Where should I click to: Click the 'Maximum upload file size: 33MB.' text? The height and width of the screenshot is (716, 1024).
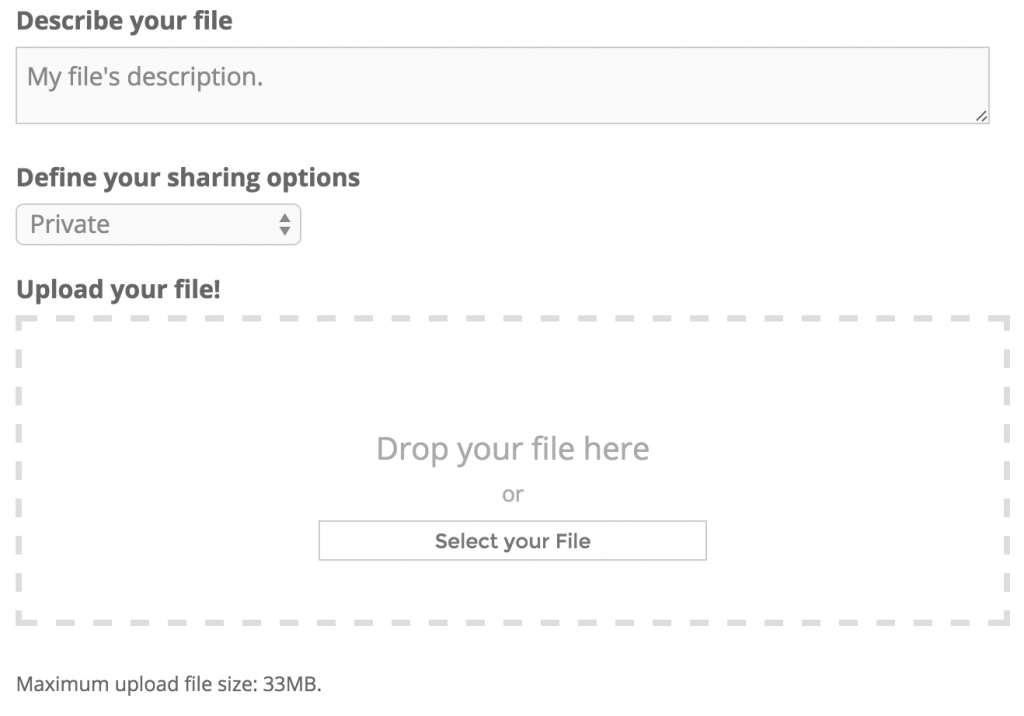pyautogui.click(x=168, y=684)
